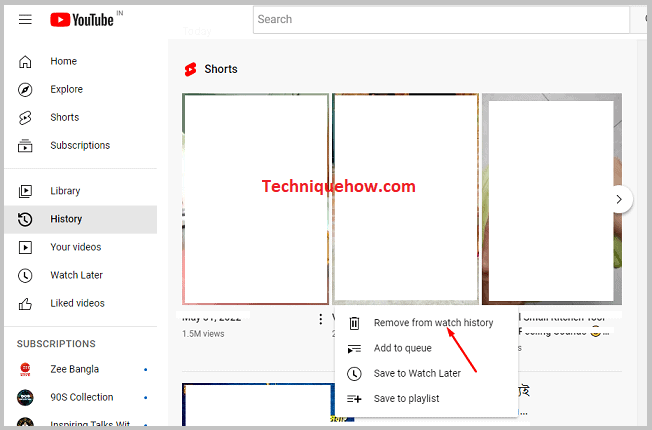The height and width of the screenshot is (430, 652).
Task: Click the playlist-add icon beside Save to playlist
Action: 354,399
